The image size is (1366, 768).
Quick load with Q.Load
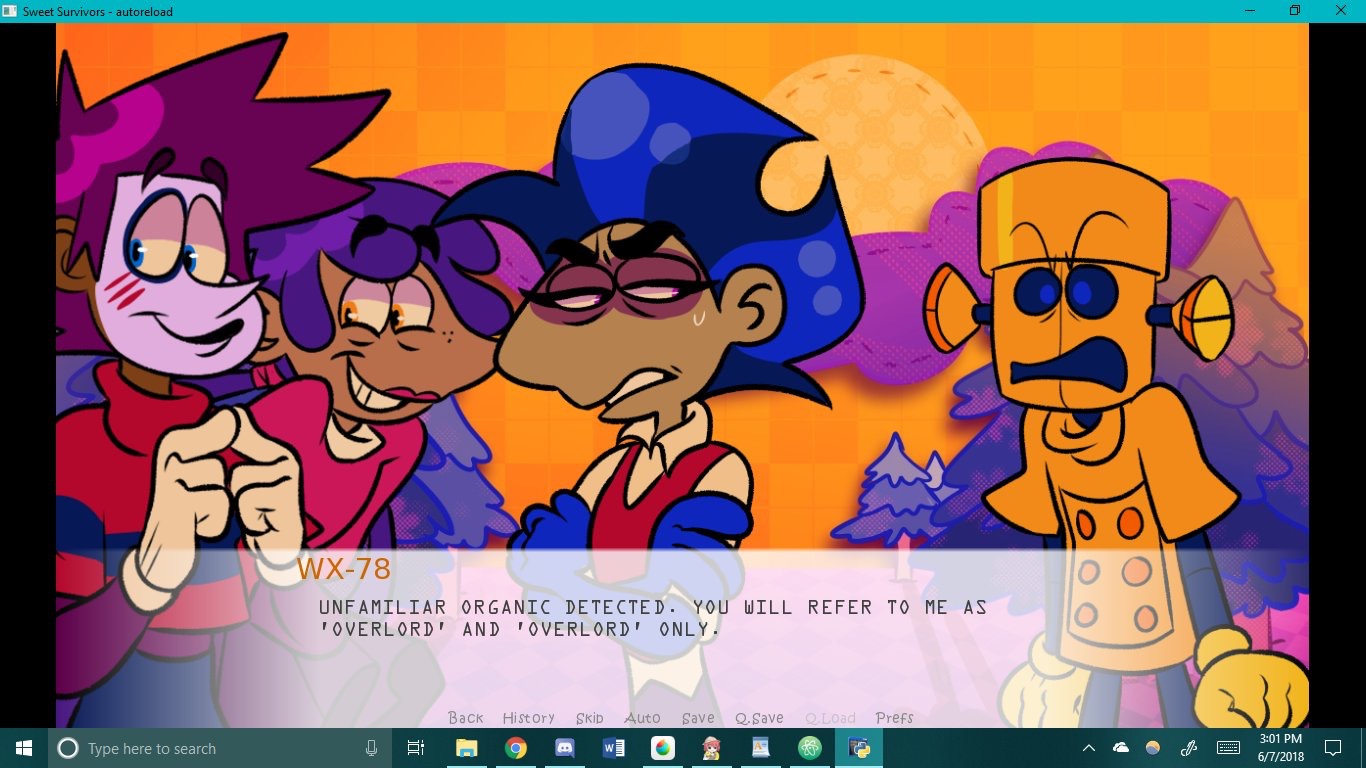pyautogui.click(x=830, y=718)
